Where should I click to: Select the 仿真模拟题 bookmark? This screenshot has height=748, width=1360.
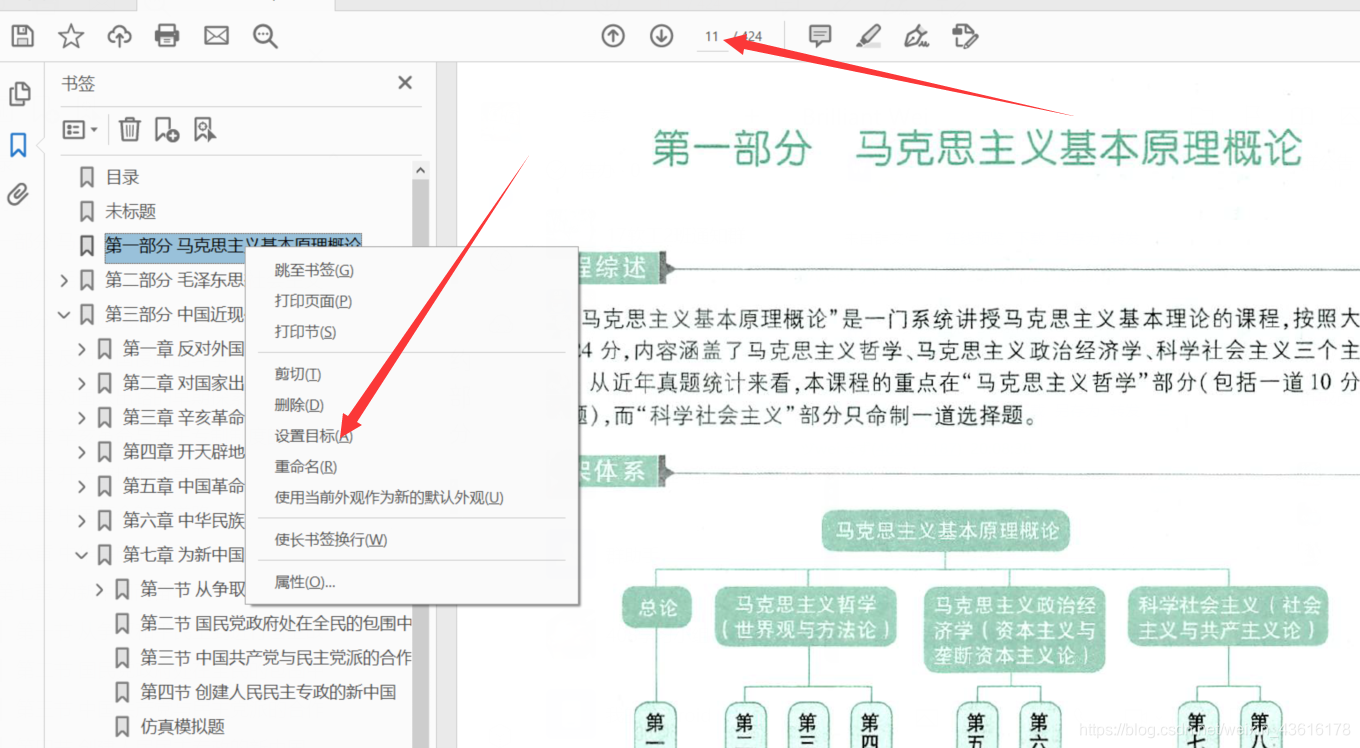[x=182, y=726]
